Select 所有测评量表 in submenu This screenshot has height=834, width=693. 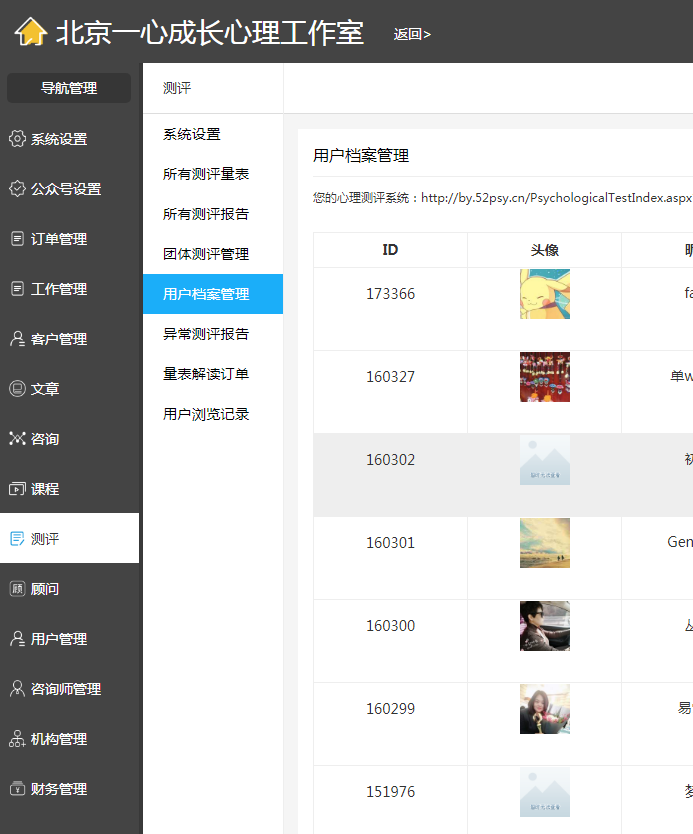tap(206, 174)
